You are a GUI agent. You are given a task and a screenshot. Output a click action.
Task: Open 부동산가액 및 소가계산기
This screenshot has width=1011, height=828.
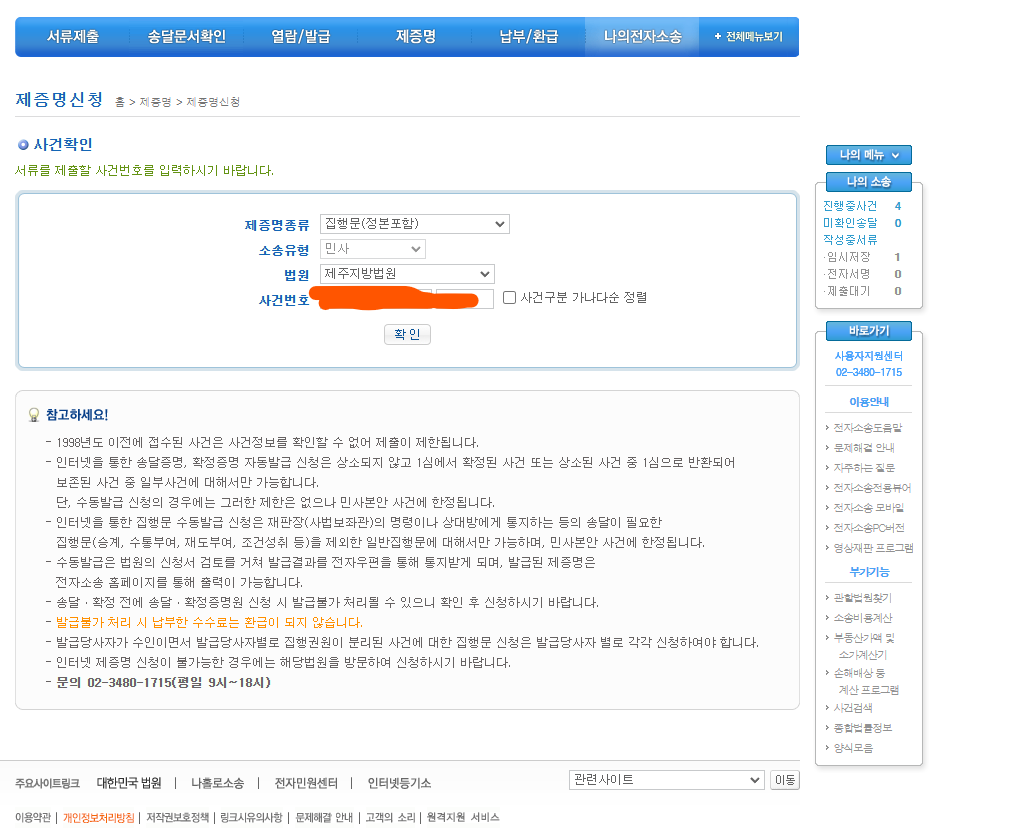863,646
